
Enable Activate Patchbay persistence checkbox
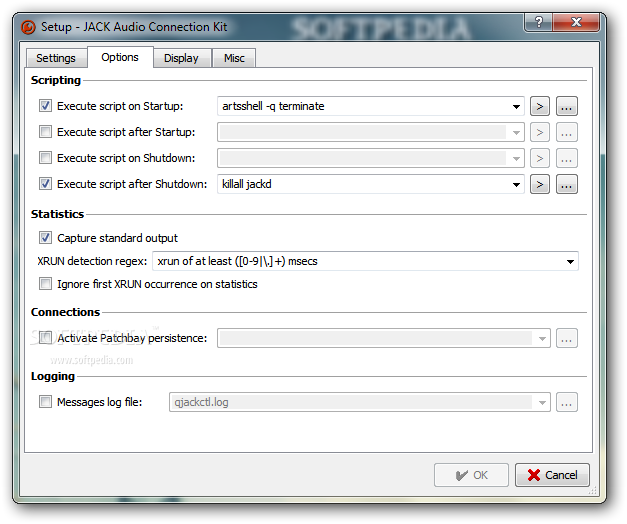pyautogui.click(x=45, y=338)
